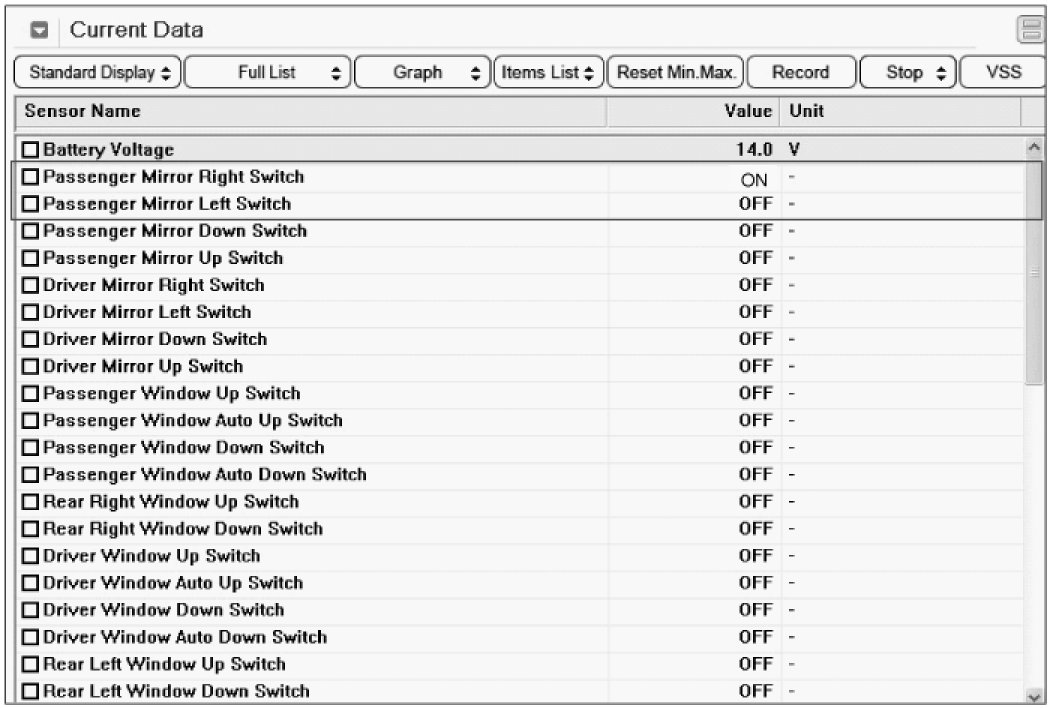Collapse the Current Data panel arrow icon
The width and height of the screenshot is (1050, 708).
[x=40, y=30]
